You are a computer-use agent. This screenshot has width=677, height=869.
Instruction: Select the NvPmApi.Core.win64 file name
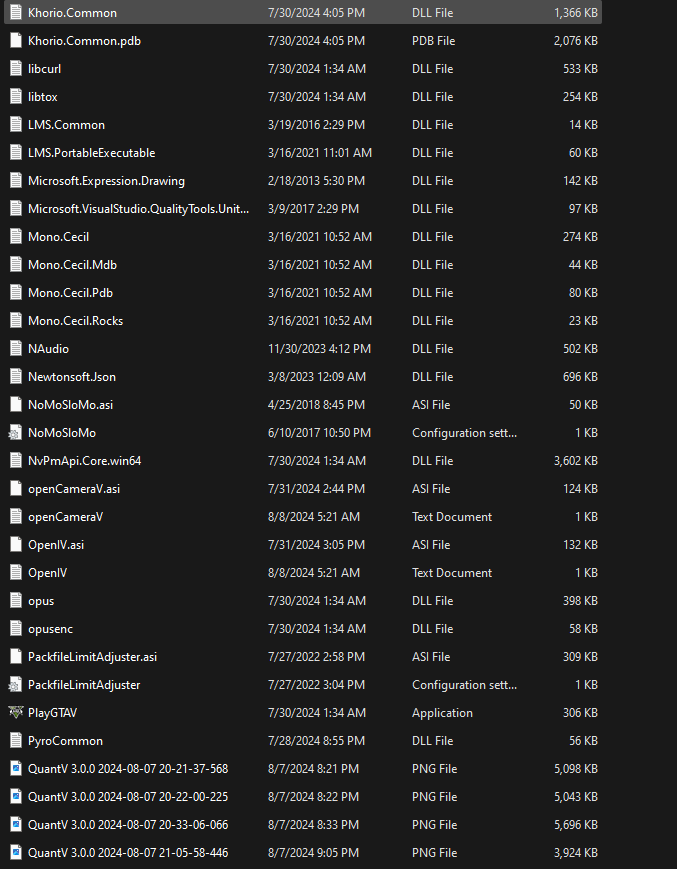coord(84,460)
